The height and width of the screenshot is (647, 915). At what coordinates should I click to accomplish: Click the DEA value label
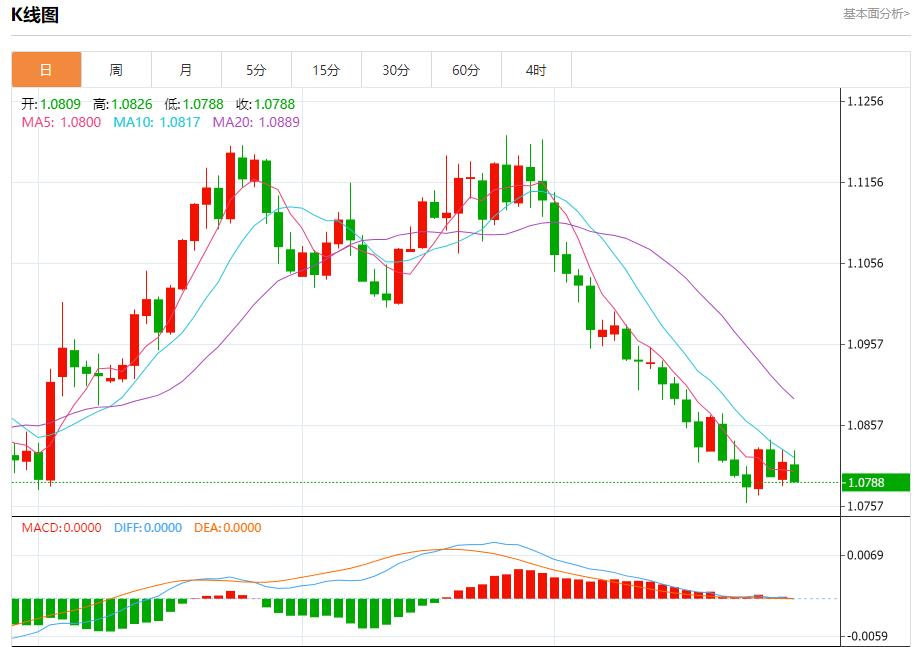pos(227,528)
